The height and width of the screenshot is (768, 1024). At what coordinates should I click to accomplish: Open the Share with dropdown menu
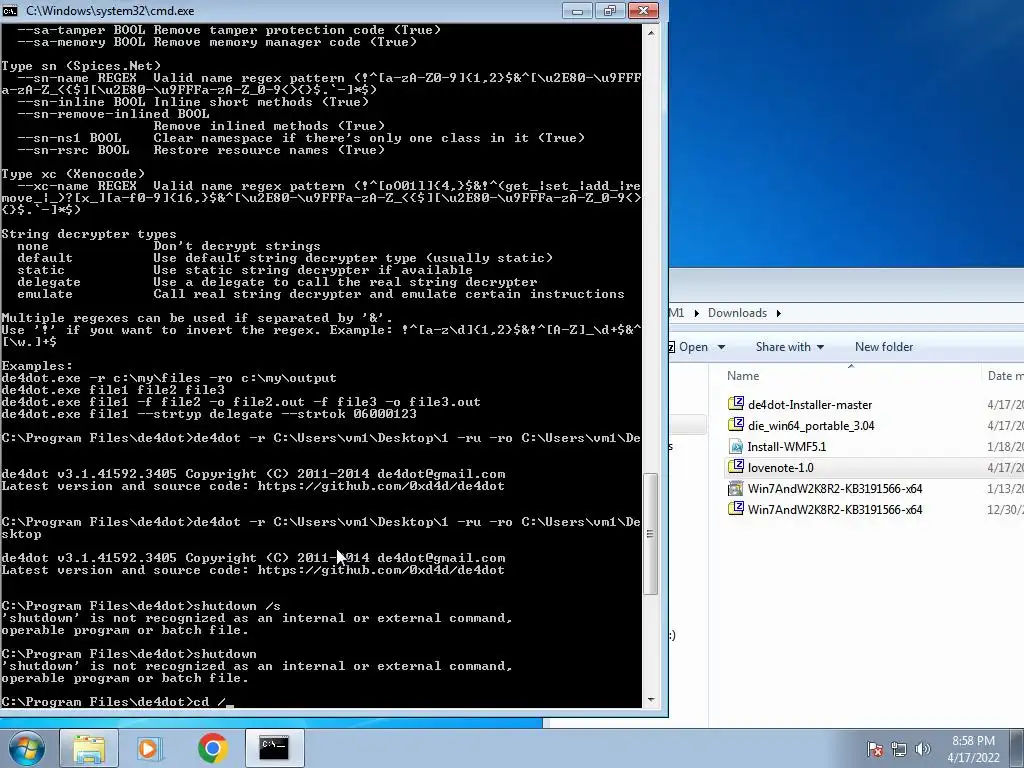coord(790,347)
